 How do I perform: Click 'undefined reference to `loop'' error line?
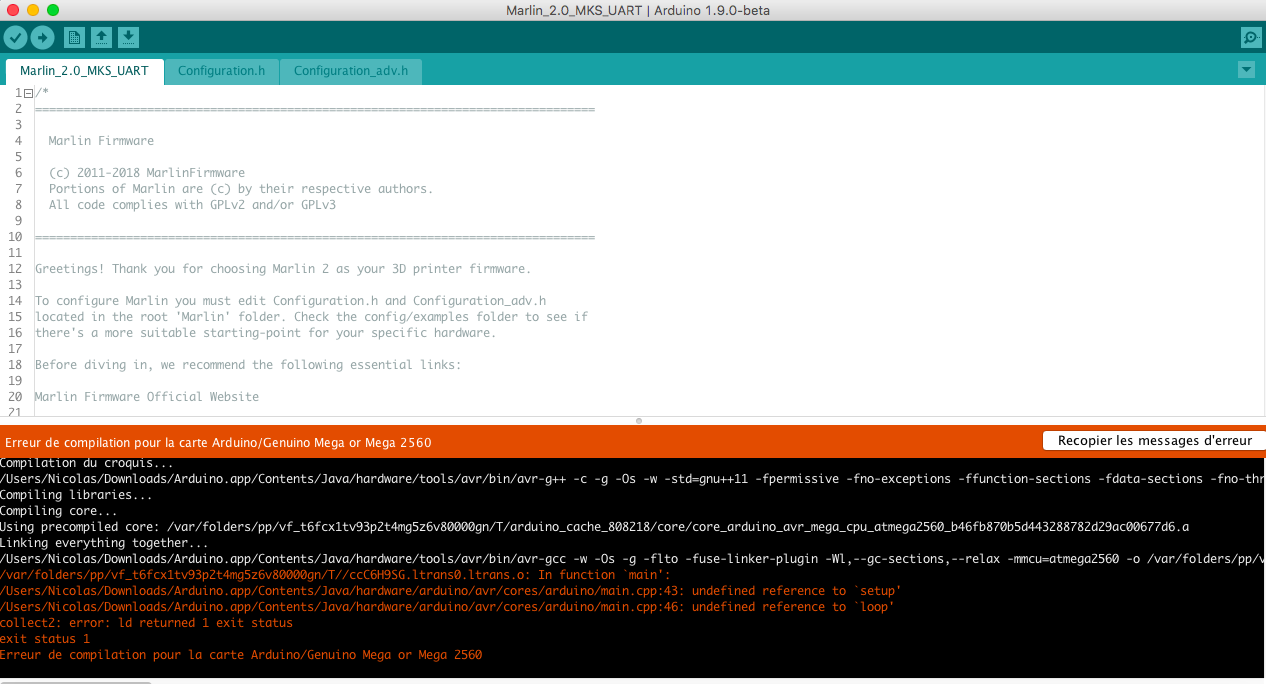pyautogui.click(x=447, y=607)
